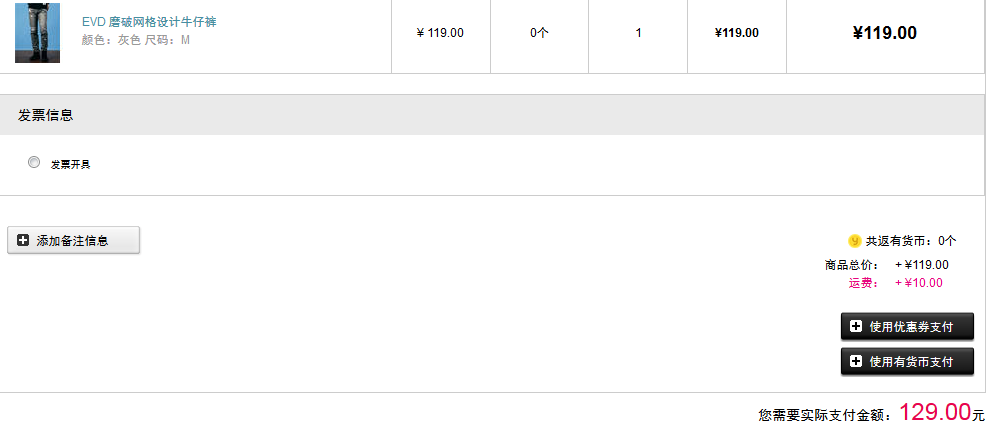Click the 商品总价 +¥119.00 line
The height and width of the screenshot is (435, 991).
click(887, 265)
